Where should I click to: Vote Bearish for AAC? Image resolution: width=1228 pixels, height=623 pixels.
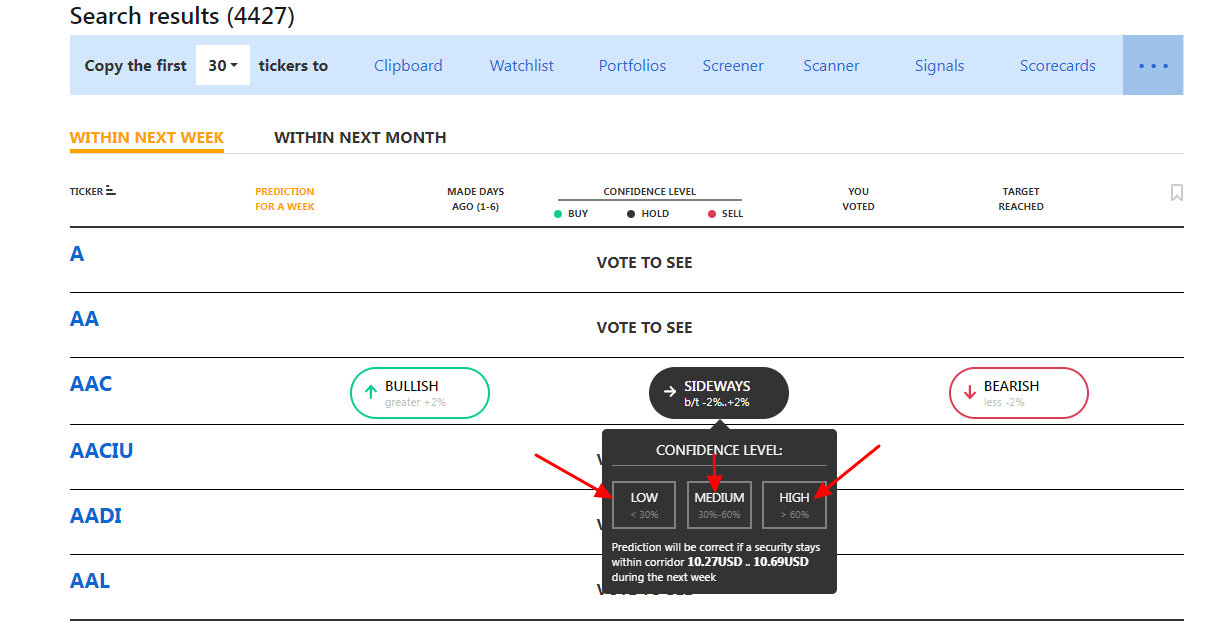click(x=1018, y=393)
